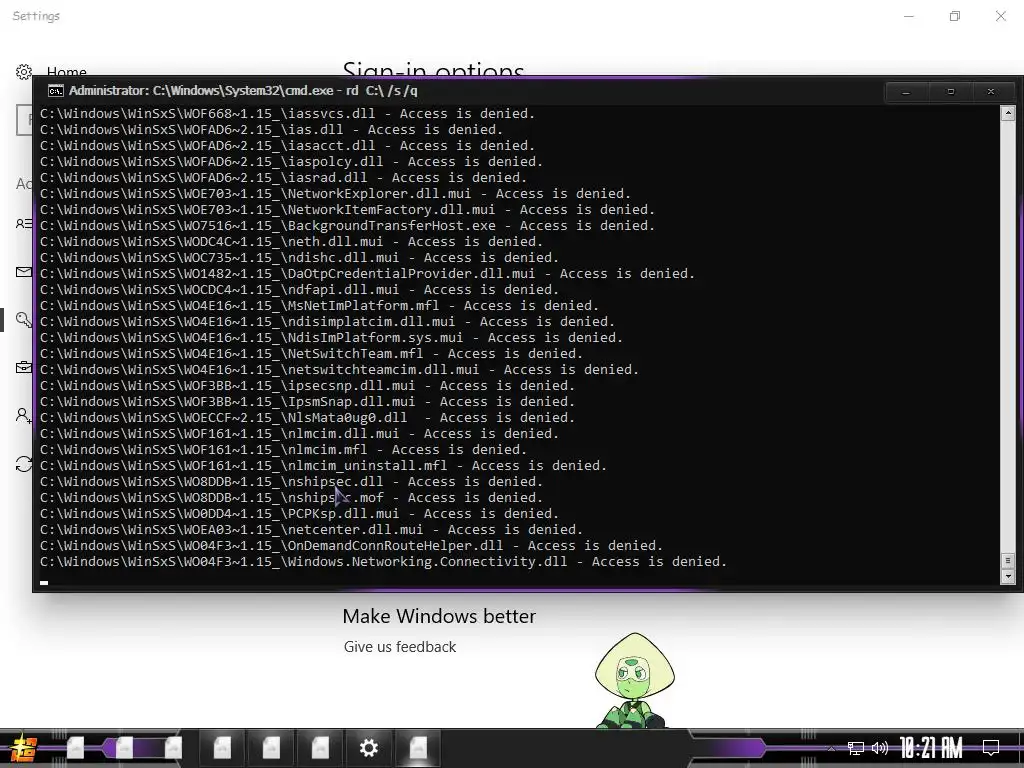This screenshot has width=1024, height=768.
Task: Restore down the Settings window
Action: coord(955,16)
